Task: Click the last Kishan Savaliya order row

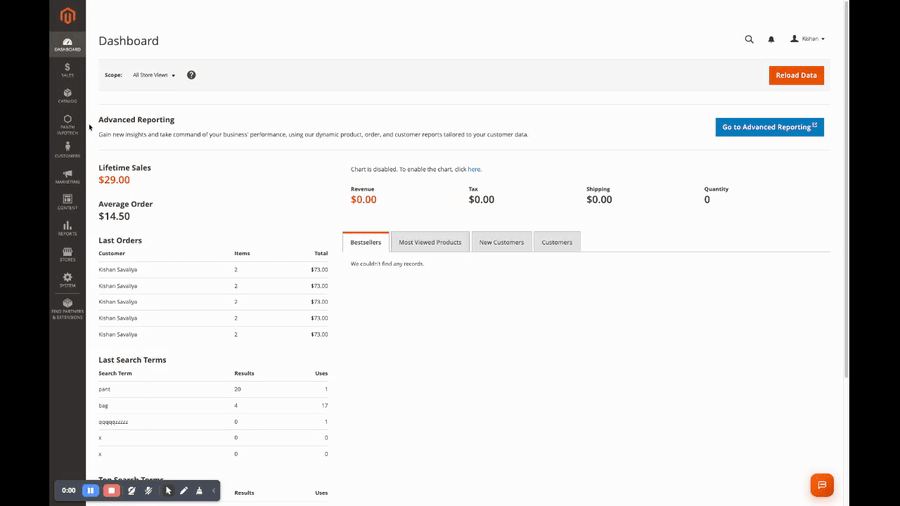Action: coord(213,334)
